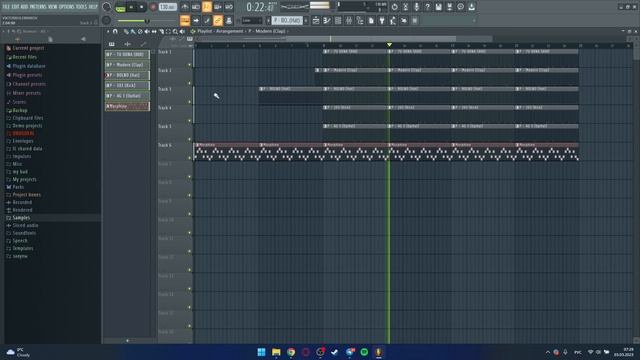
Task: Open the plugin picker plug icon
Action: [x=382, y=20]
